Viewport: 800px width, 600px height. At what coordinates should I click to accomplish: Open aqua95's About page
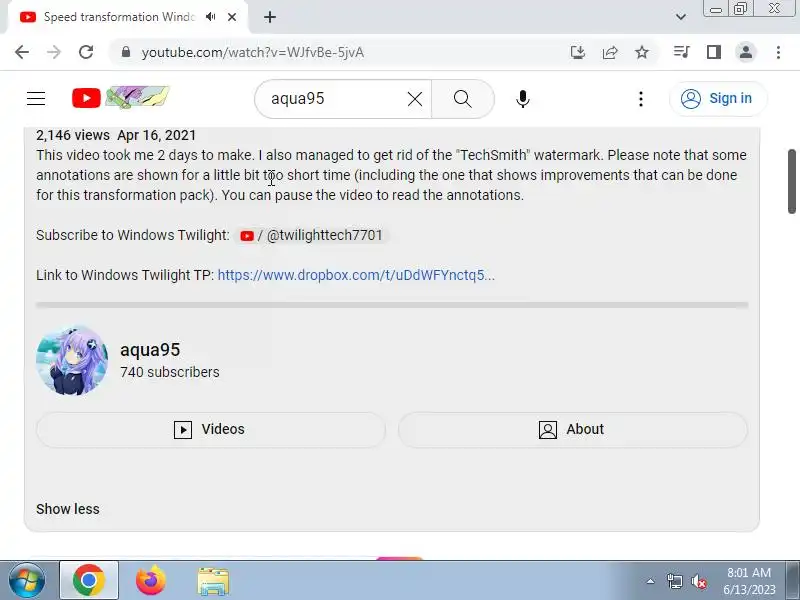572,430
